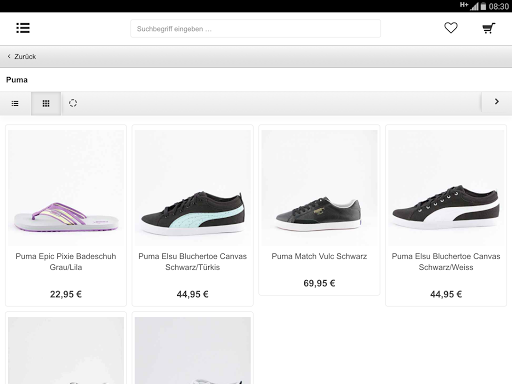This screenshot has height=384, width=512.
Task: Open Puma Elsu Schwarz/Weiss shoe image
Action: point(446,188)
